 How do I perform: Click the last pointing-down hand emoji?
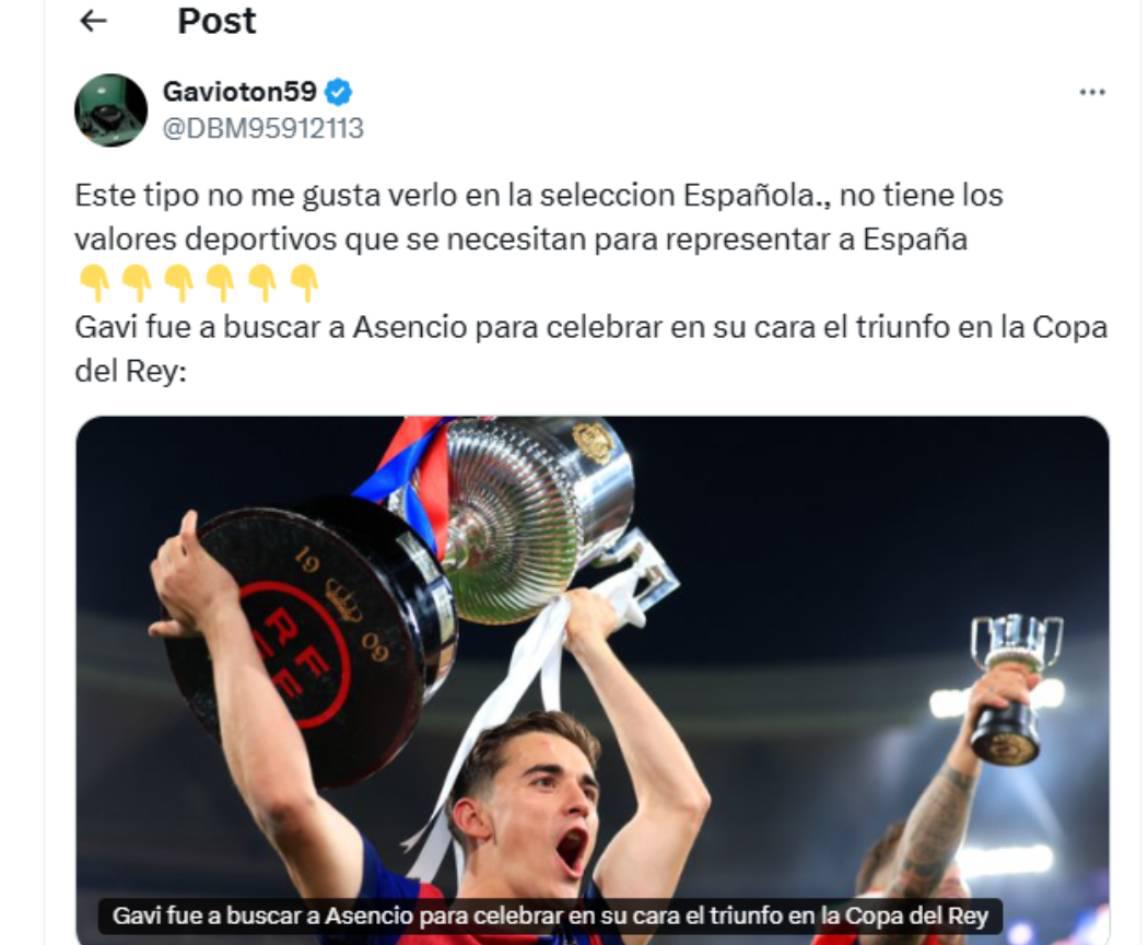(305, 284)
